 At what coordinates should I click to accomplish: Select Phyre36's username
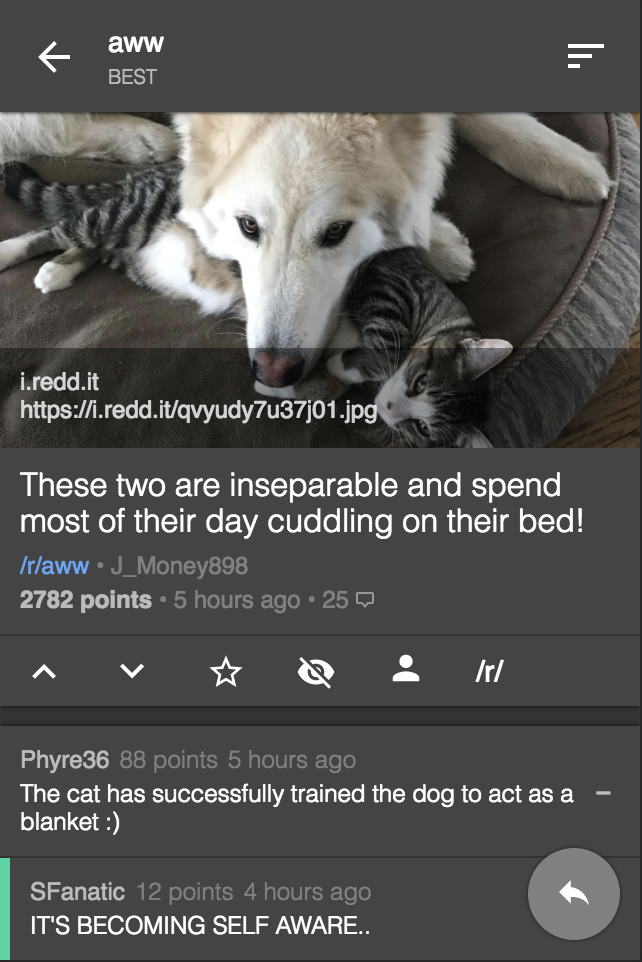[64, 760]
